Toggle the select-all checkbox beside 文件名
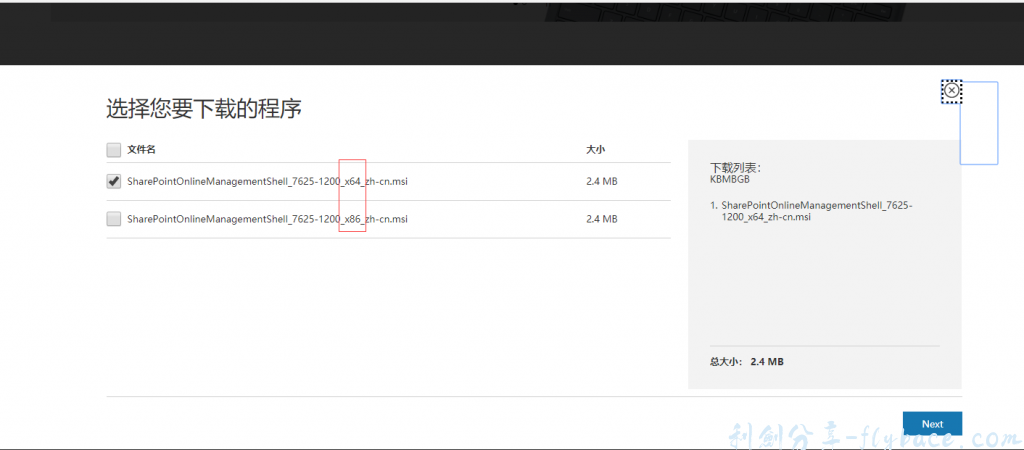1024x450 pixels. (x=113, y=150)
